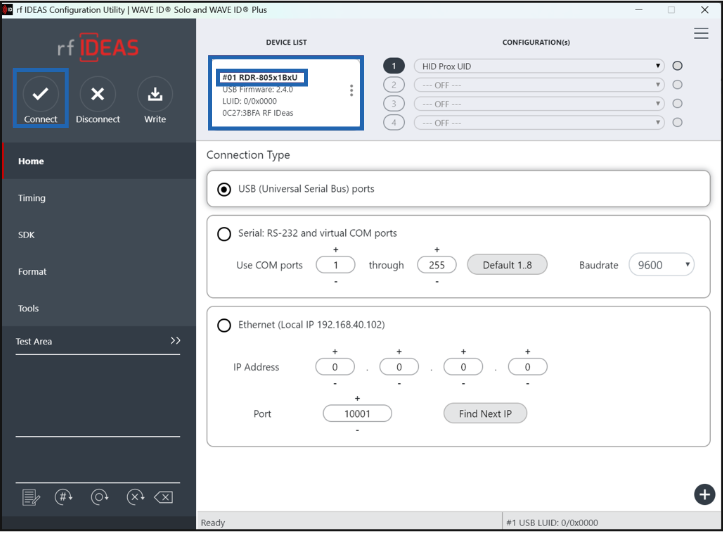Increase the second IP address octet
723x535 pixels.
pos(399,351)
